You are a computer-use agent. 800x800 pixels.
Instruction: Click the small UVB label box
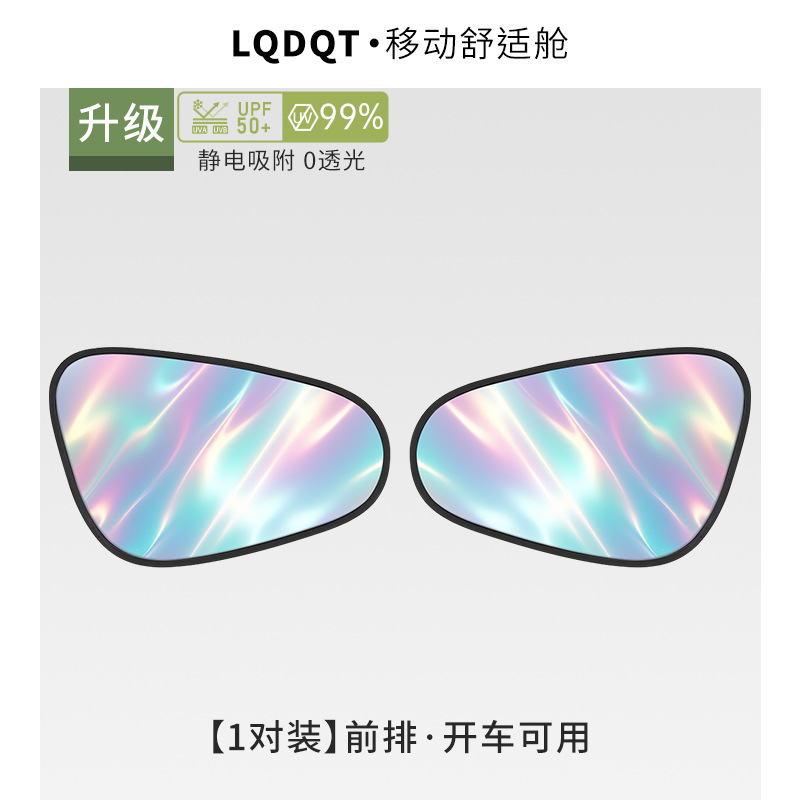click(x=220, y=130)
